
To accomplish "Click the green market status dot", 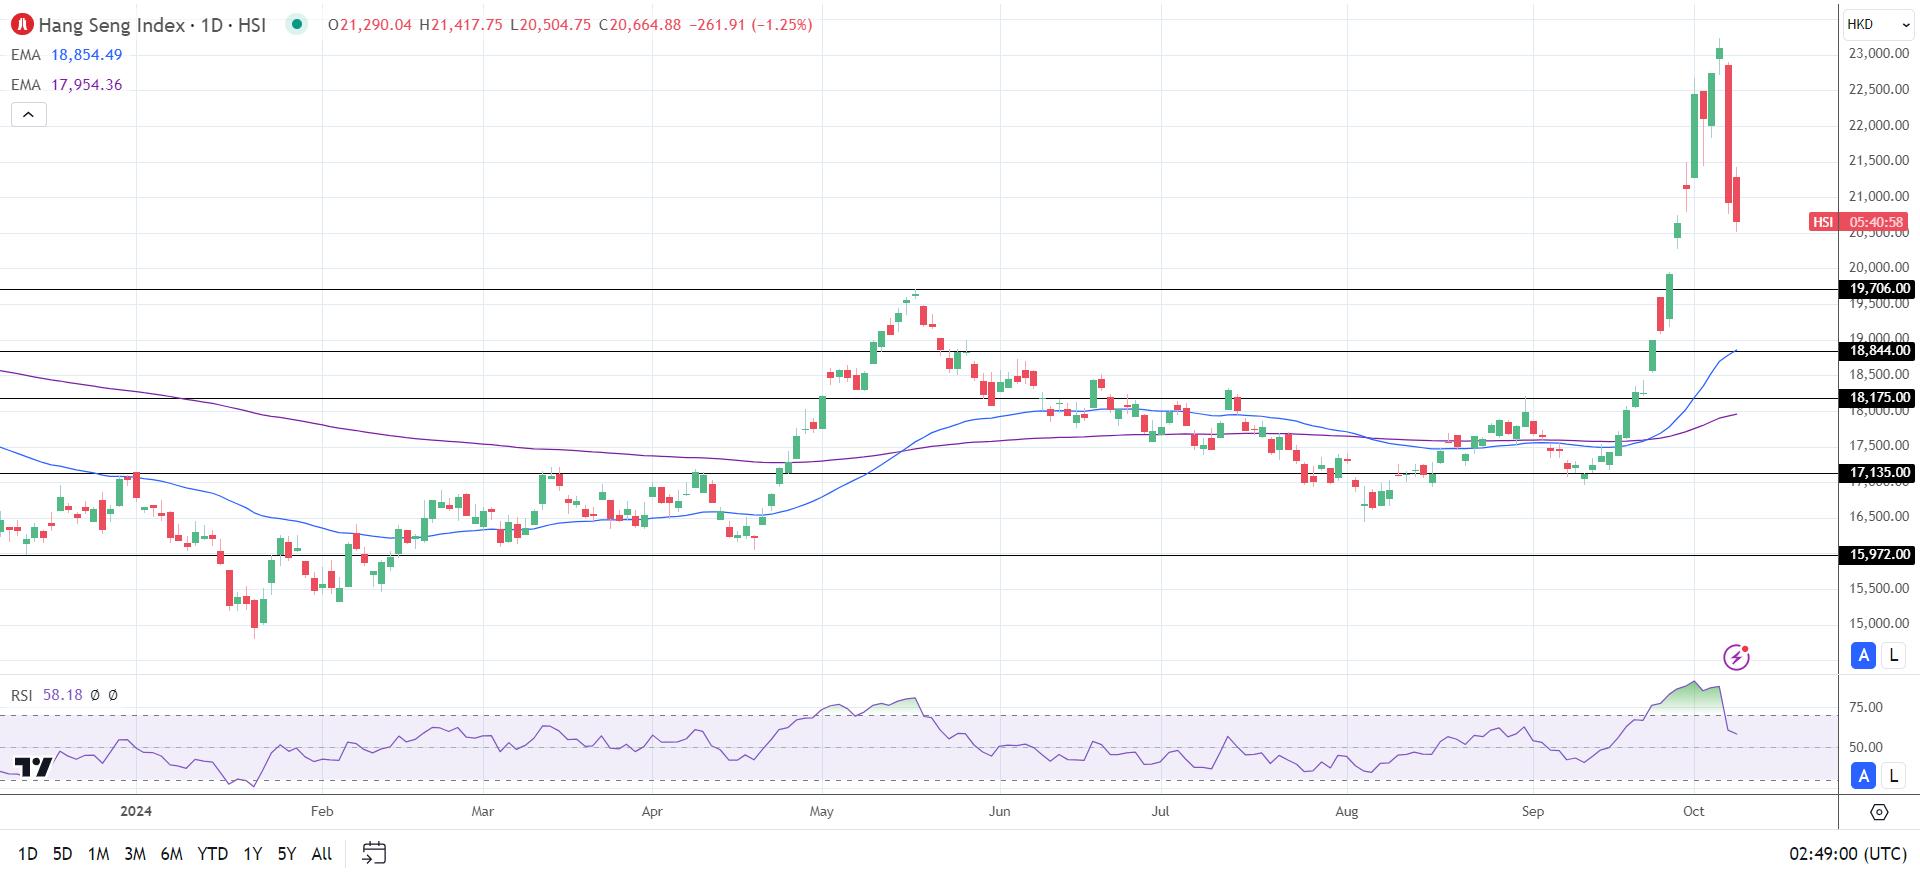I will click(x=297, y=24).
